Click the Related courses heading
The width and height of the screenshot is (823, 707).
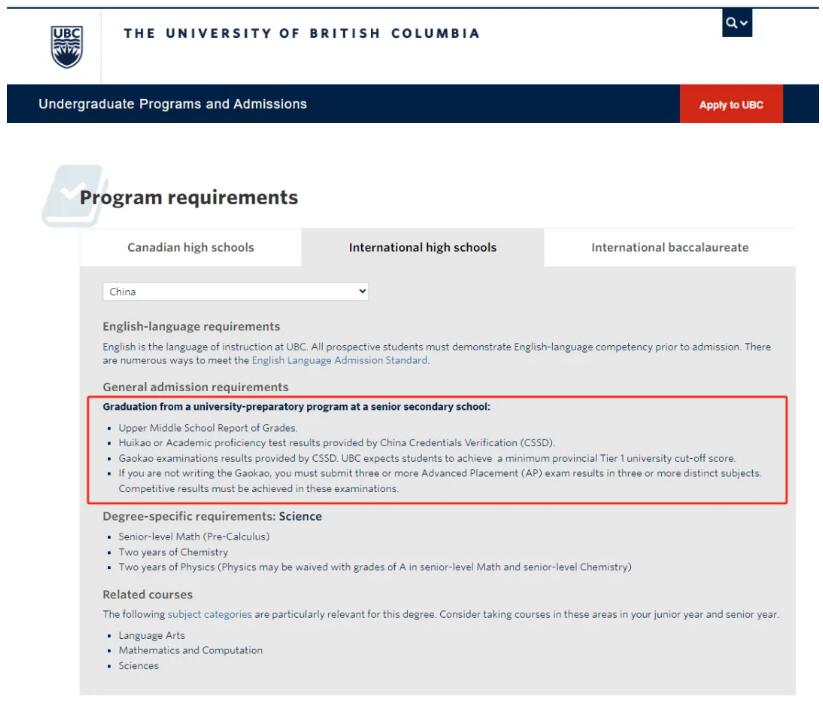[147, 595]
